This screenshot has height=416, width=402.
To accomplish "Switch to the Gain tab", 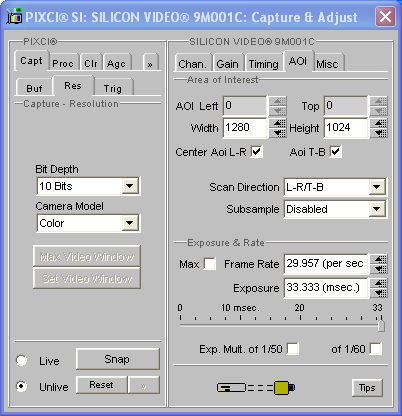I will point(227,63).
